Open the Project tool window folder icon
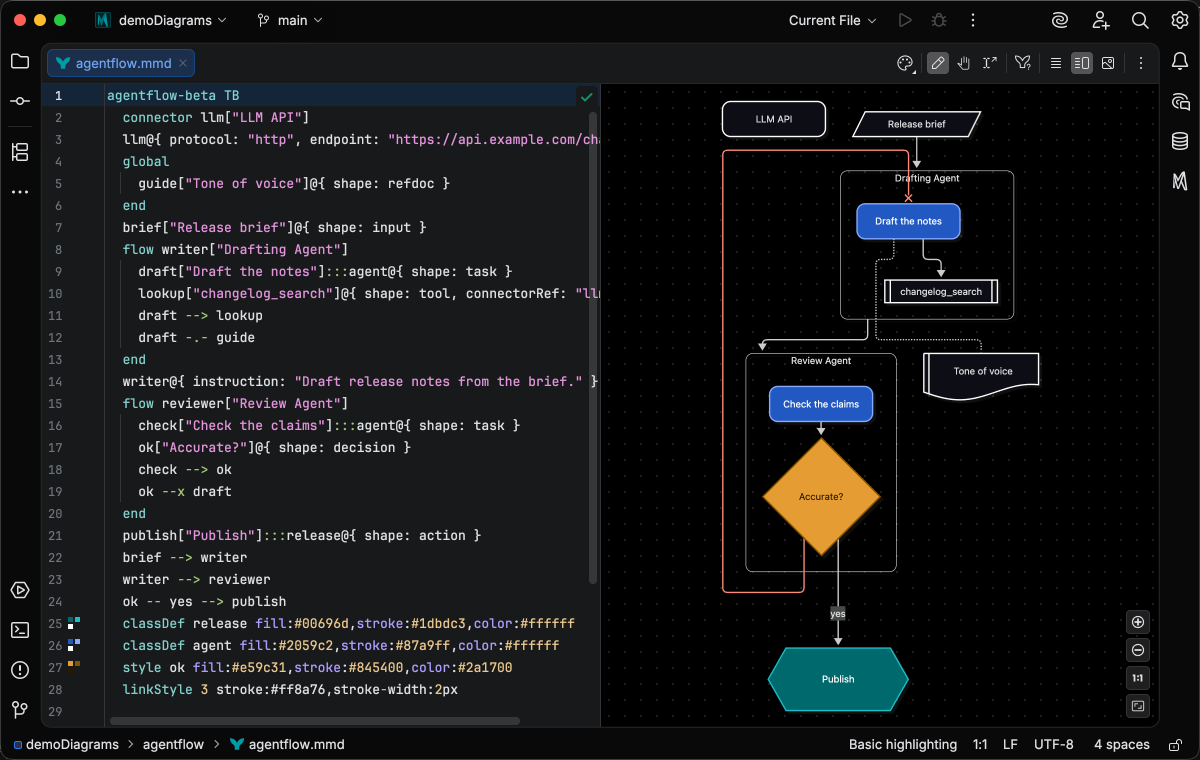The height and width of the screenshot is (760, 1200). tap(20, 61)
